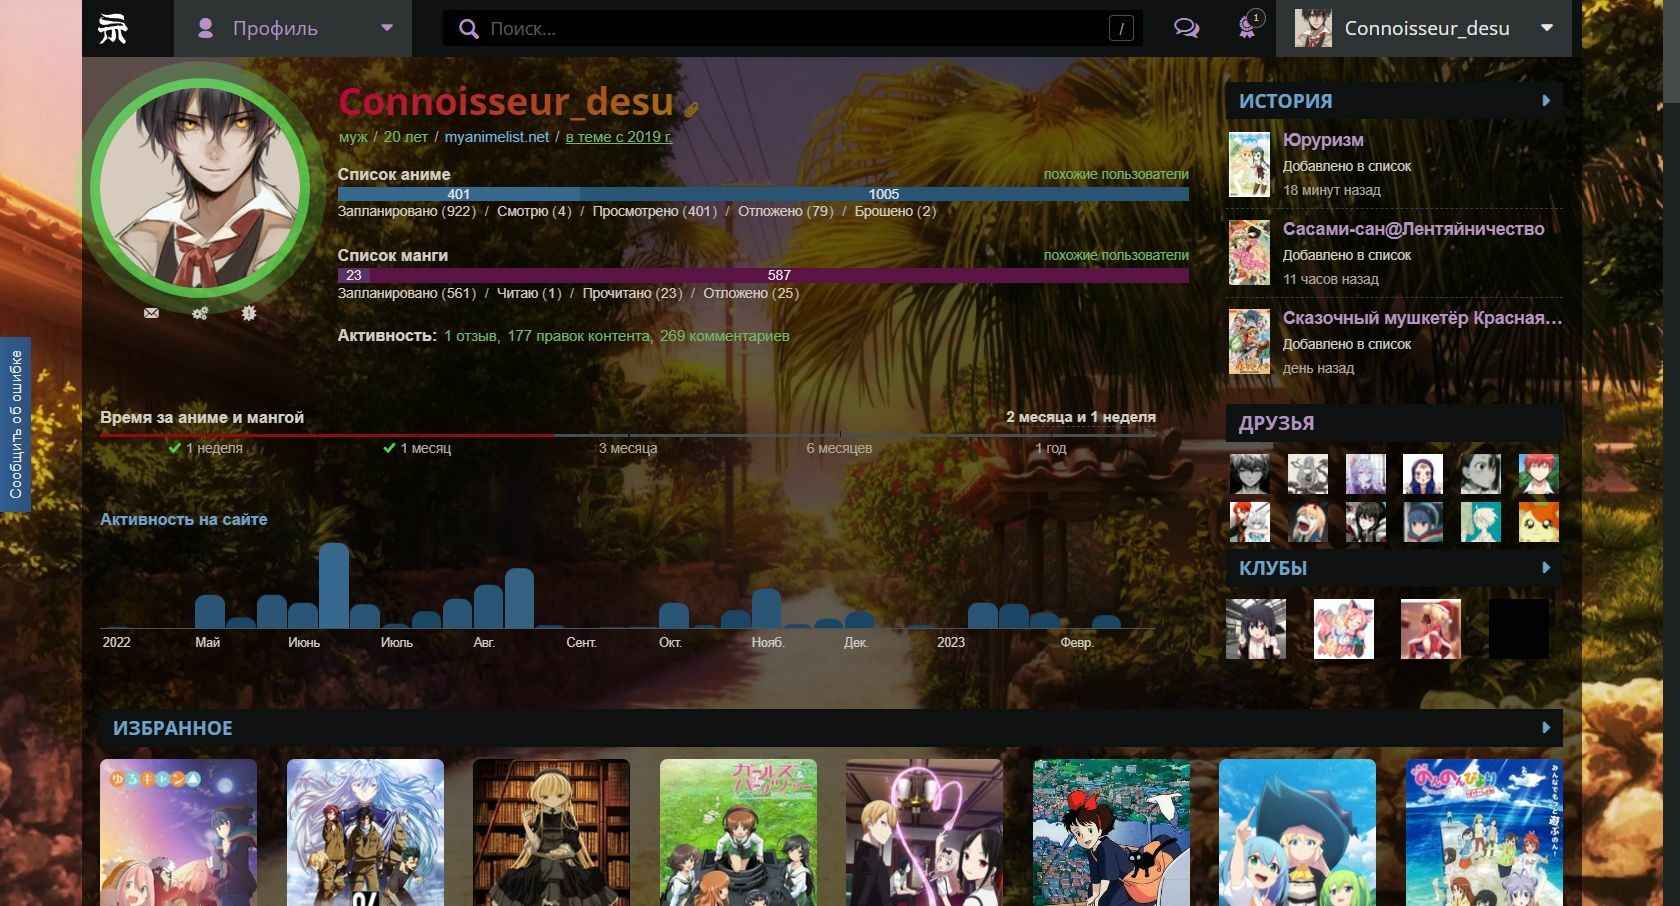This screenshot has width=1680, height=906.
Task: Open Юруризм thumbnail in history
Action: click(x=1249, y=165)
